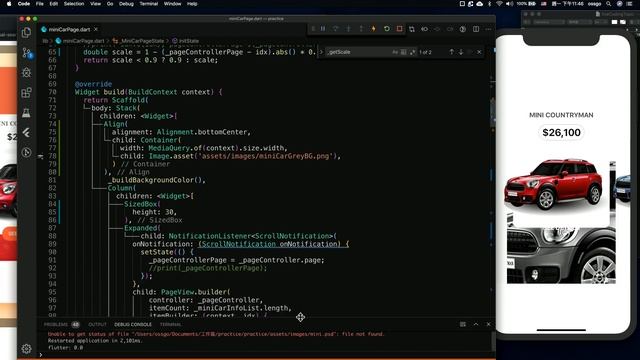Close the bottom panel
Viewport: 640px width, 360px height.
click(489, 324)
